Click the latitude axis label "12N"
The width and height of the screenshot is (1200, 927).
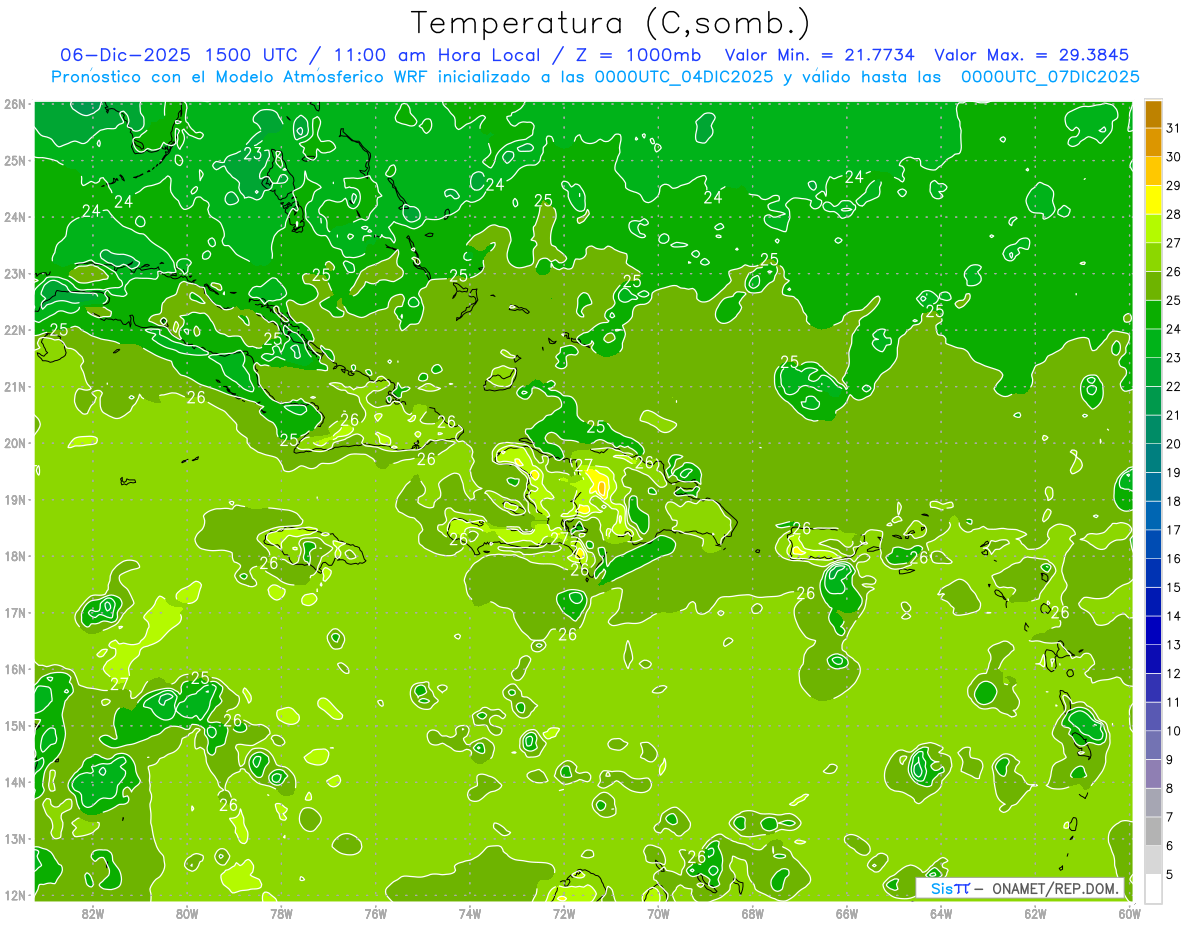pos(15,895)
